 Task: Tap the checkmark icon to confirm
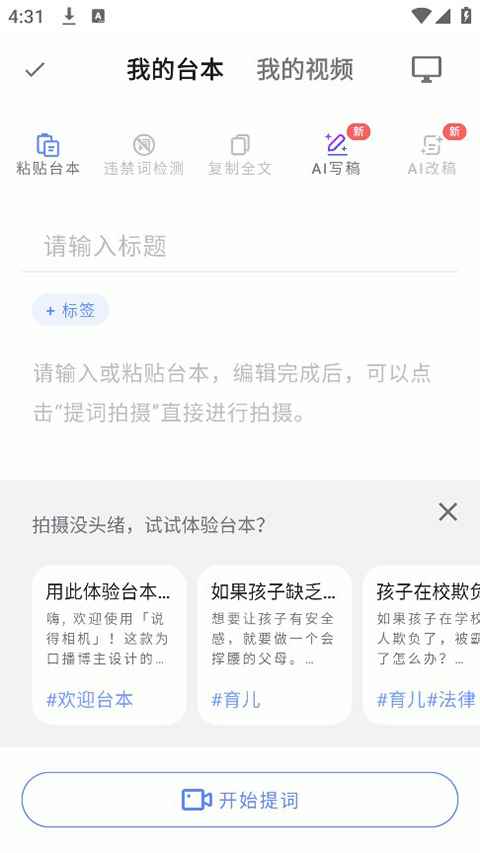35,69
